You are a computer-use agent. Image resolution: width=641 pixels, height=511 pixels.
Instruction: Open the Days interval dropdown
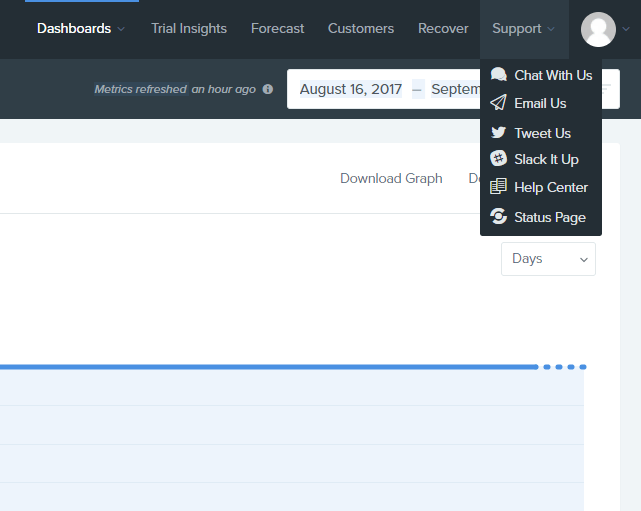(x=548, y=259)
